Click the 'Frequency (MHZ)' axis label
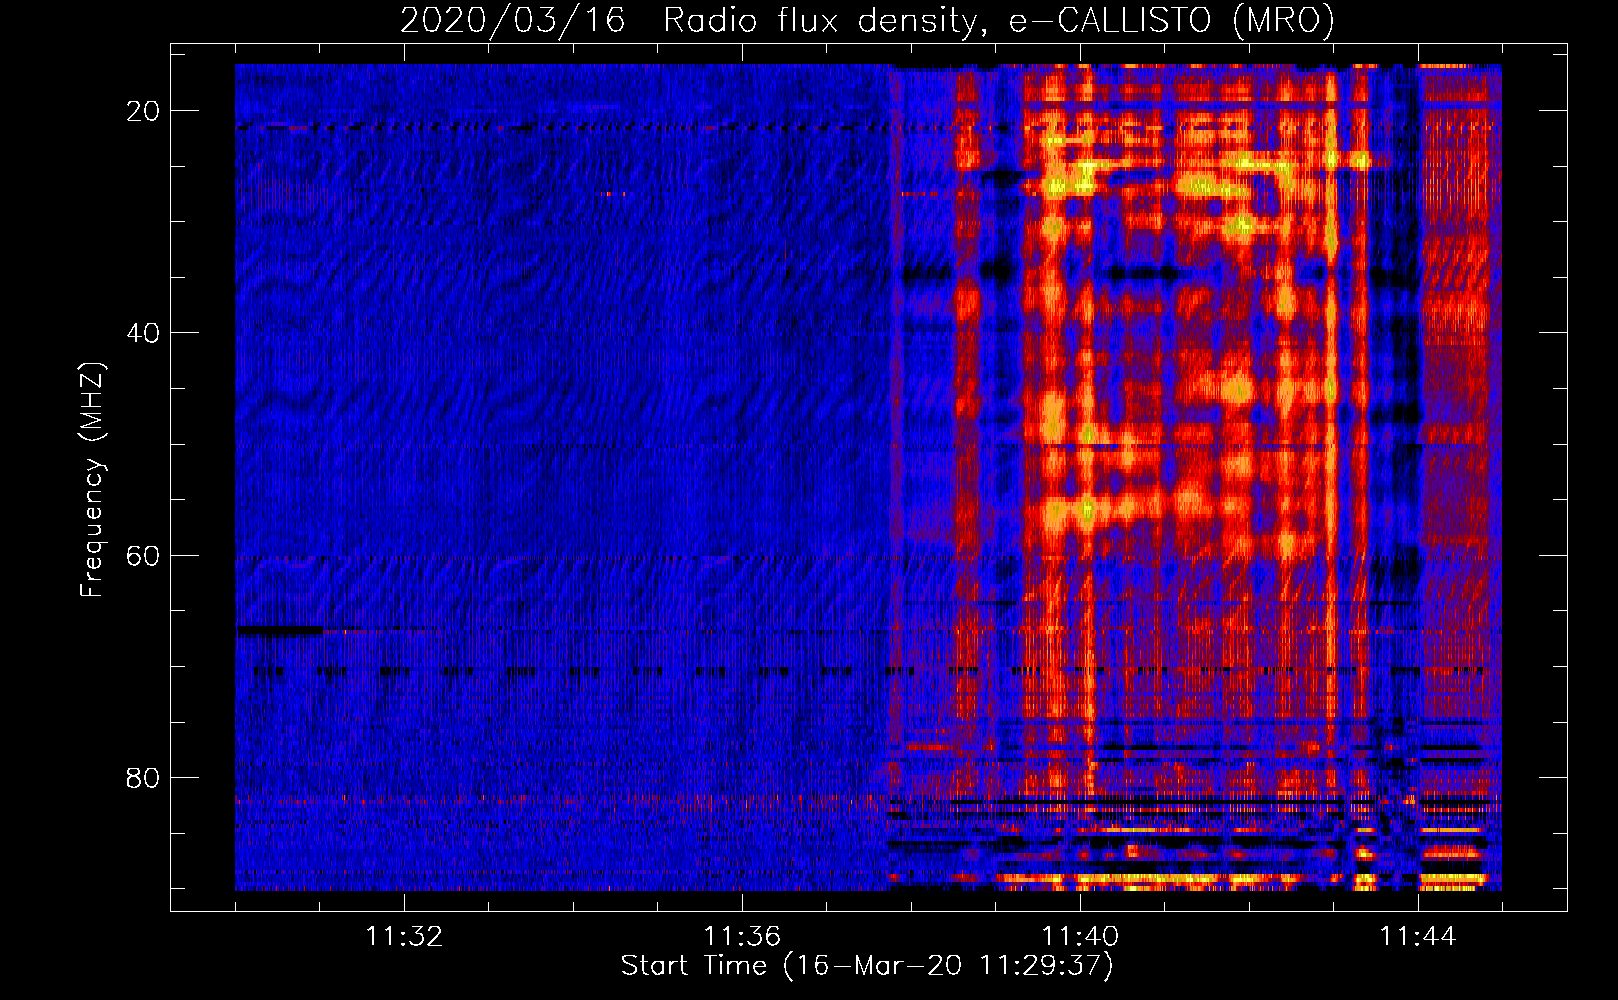 (x=92, y=480)
